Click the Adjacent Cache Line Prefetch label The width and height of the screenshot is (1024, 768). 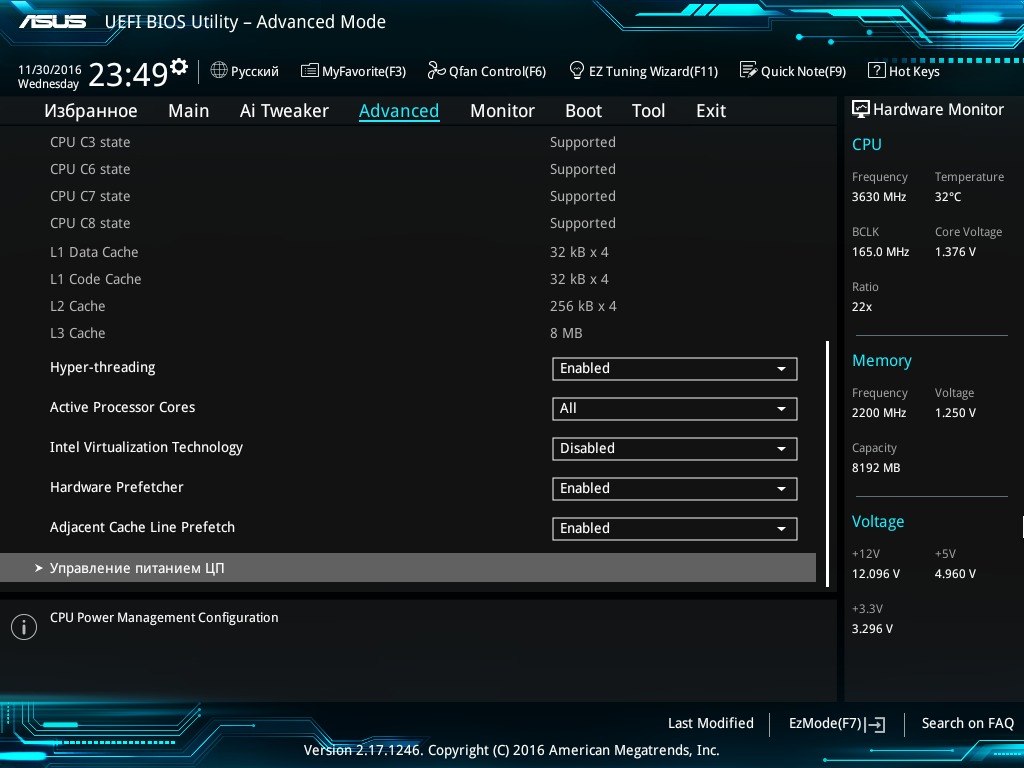[x=142, y=527]
